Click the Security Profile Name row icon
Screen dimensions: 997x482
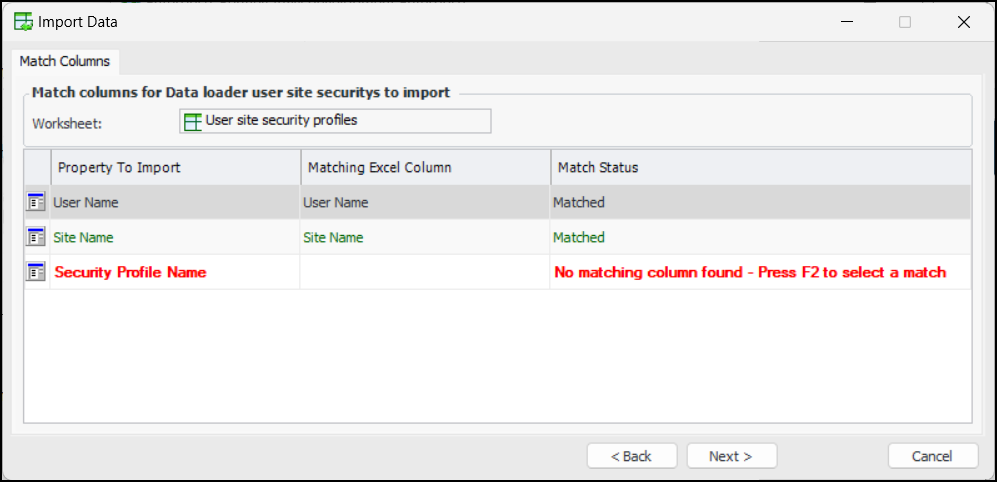pos(36,272)
